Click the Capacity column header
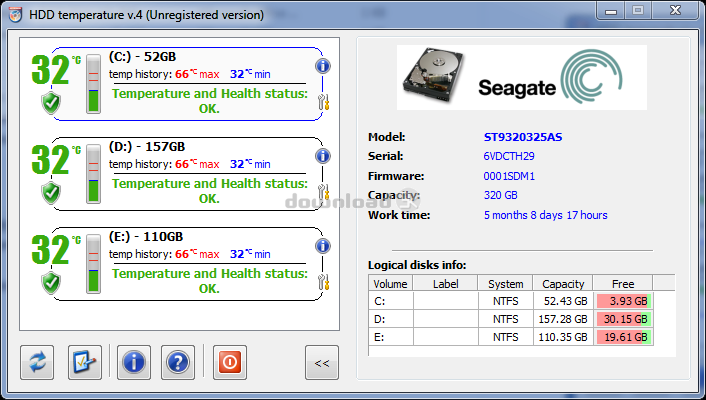This screenshot has height=400, width=706. [x=563, y=284]
